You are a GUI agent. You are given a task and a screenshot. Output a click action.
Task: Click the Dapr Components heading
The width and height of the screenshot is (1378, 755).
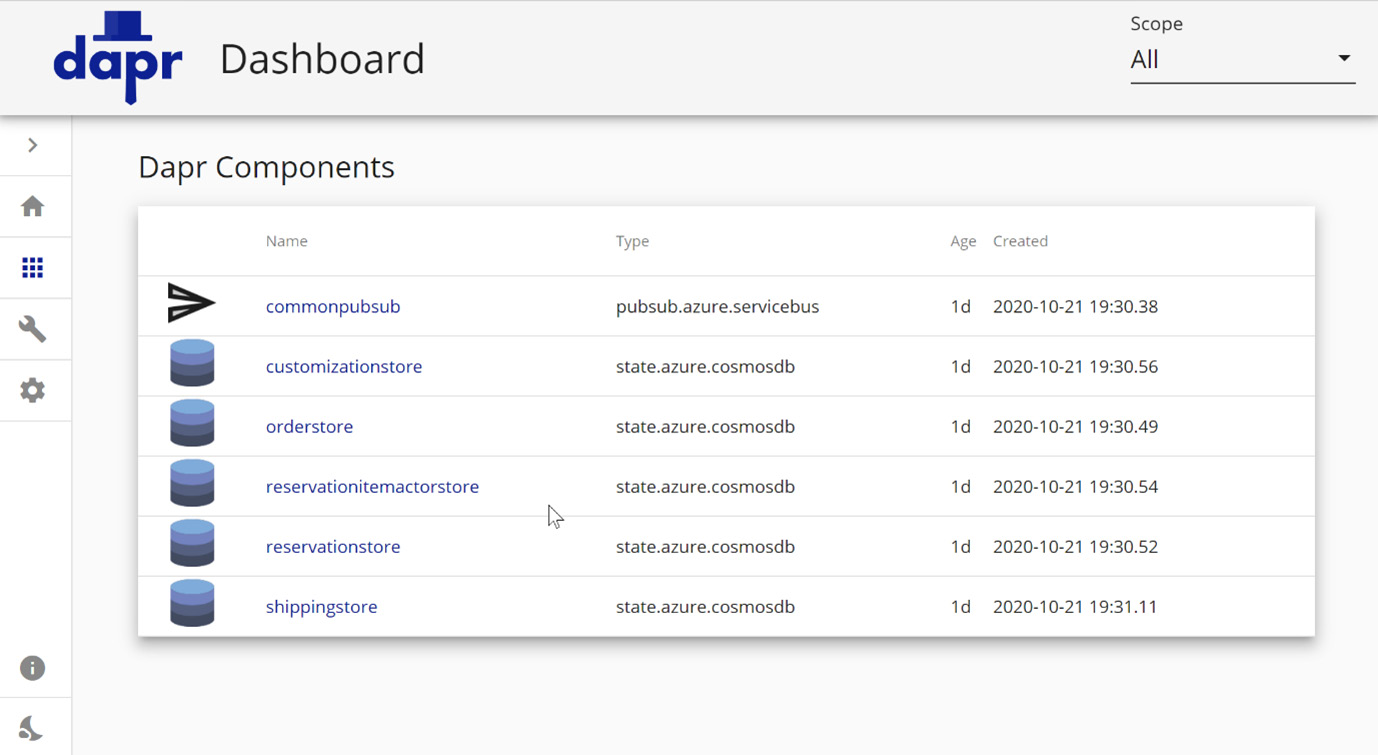click(266, 167)
